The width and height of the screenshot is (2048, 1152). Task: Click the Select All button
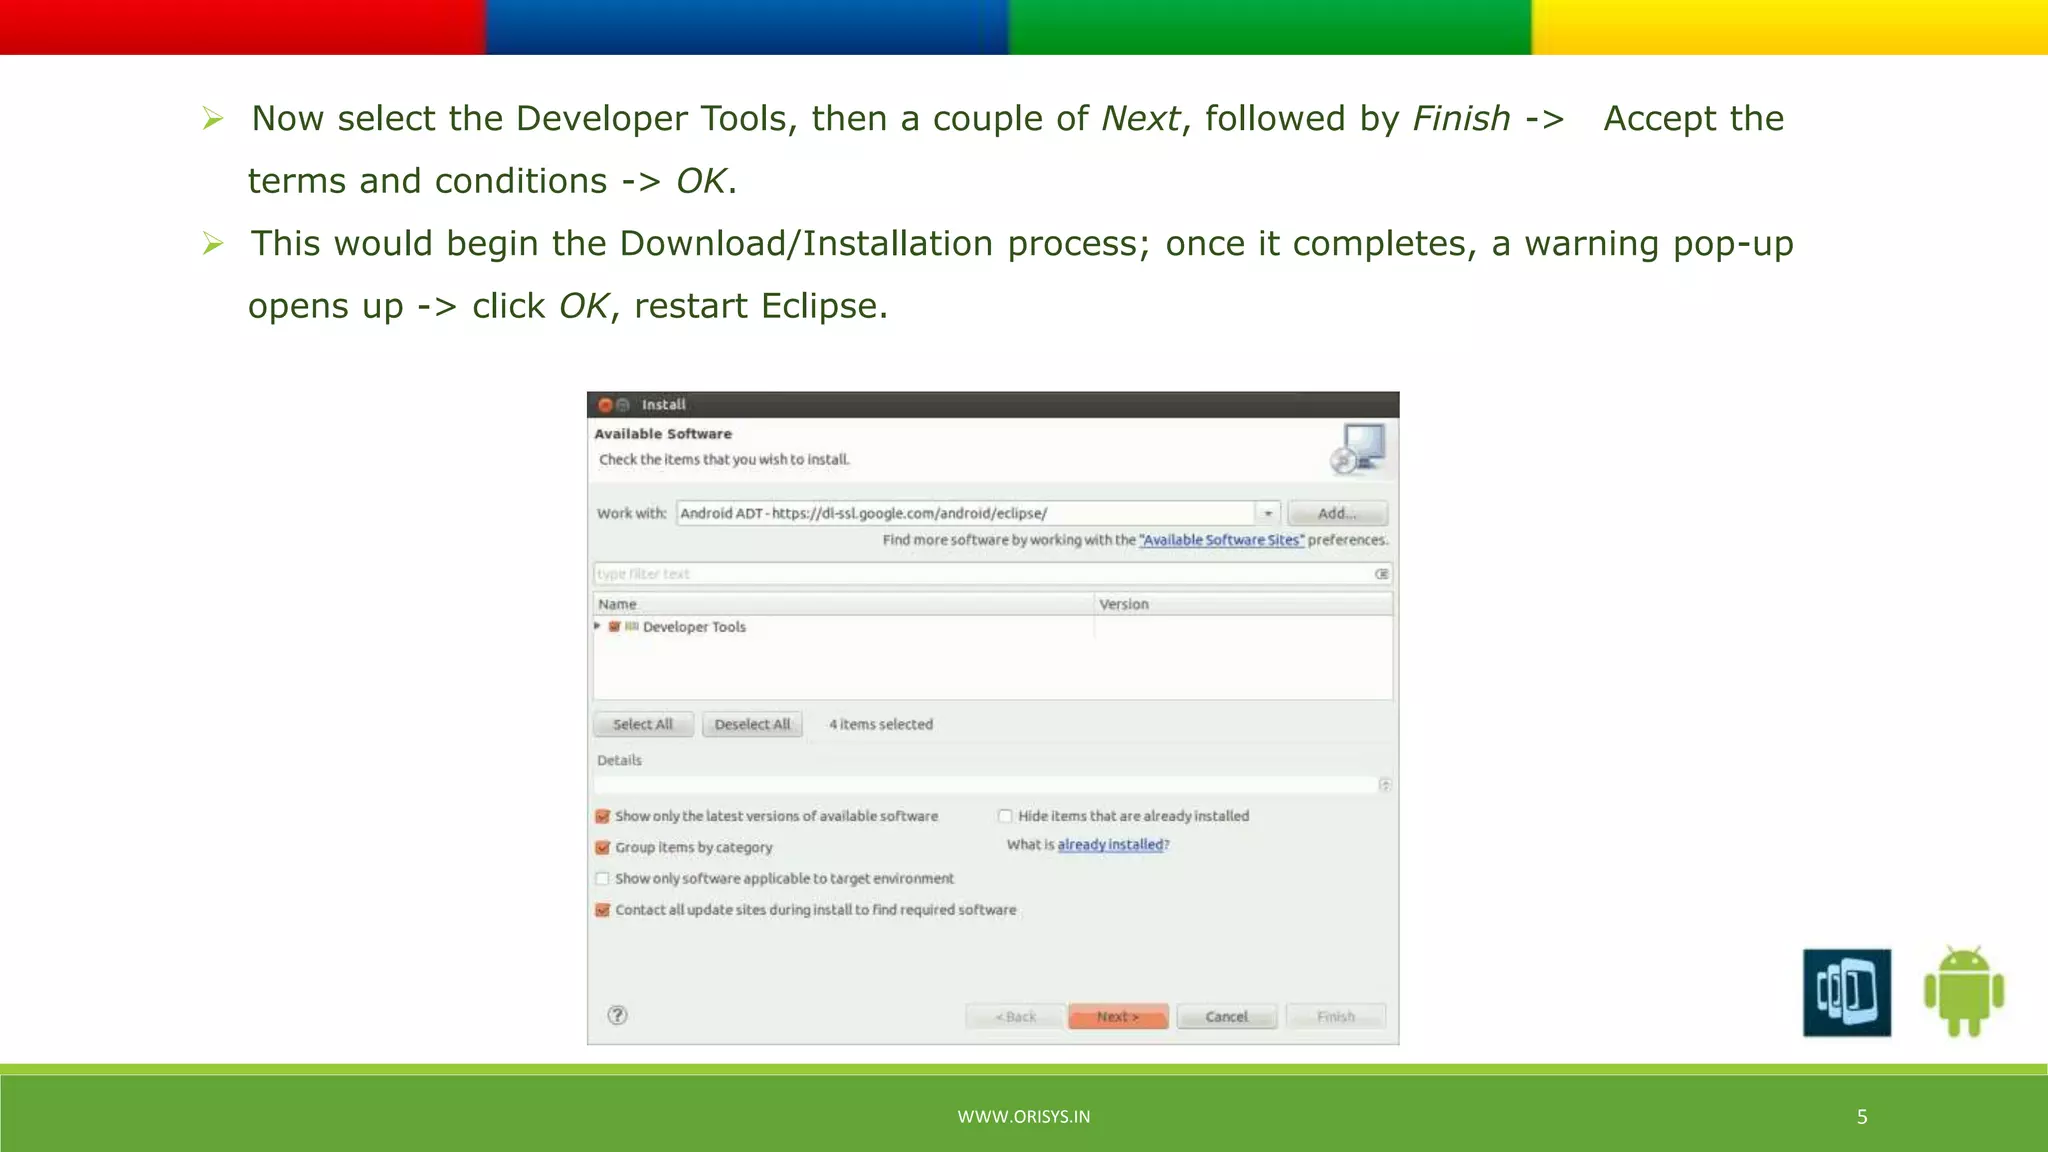click(x=643, y=724)
